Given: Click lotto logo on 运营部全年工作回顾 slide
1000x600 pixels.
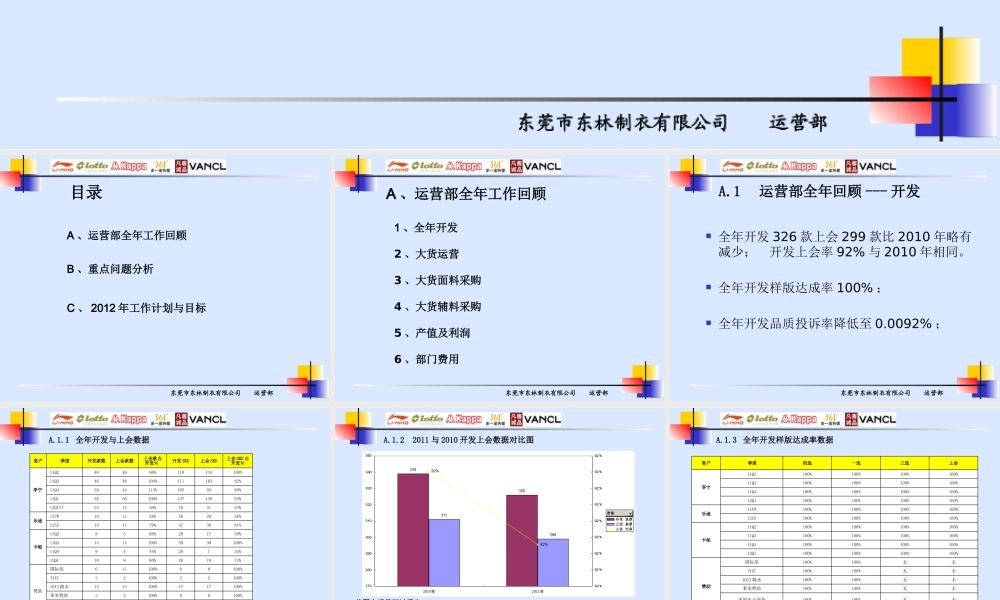Looking at the screenshot, I should [x=427, y=166].
